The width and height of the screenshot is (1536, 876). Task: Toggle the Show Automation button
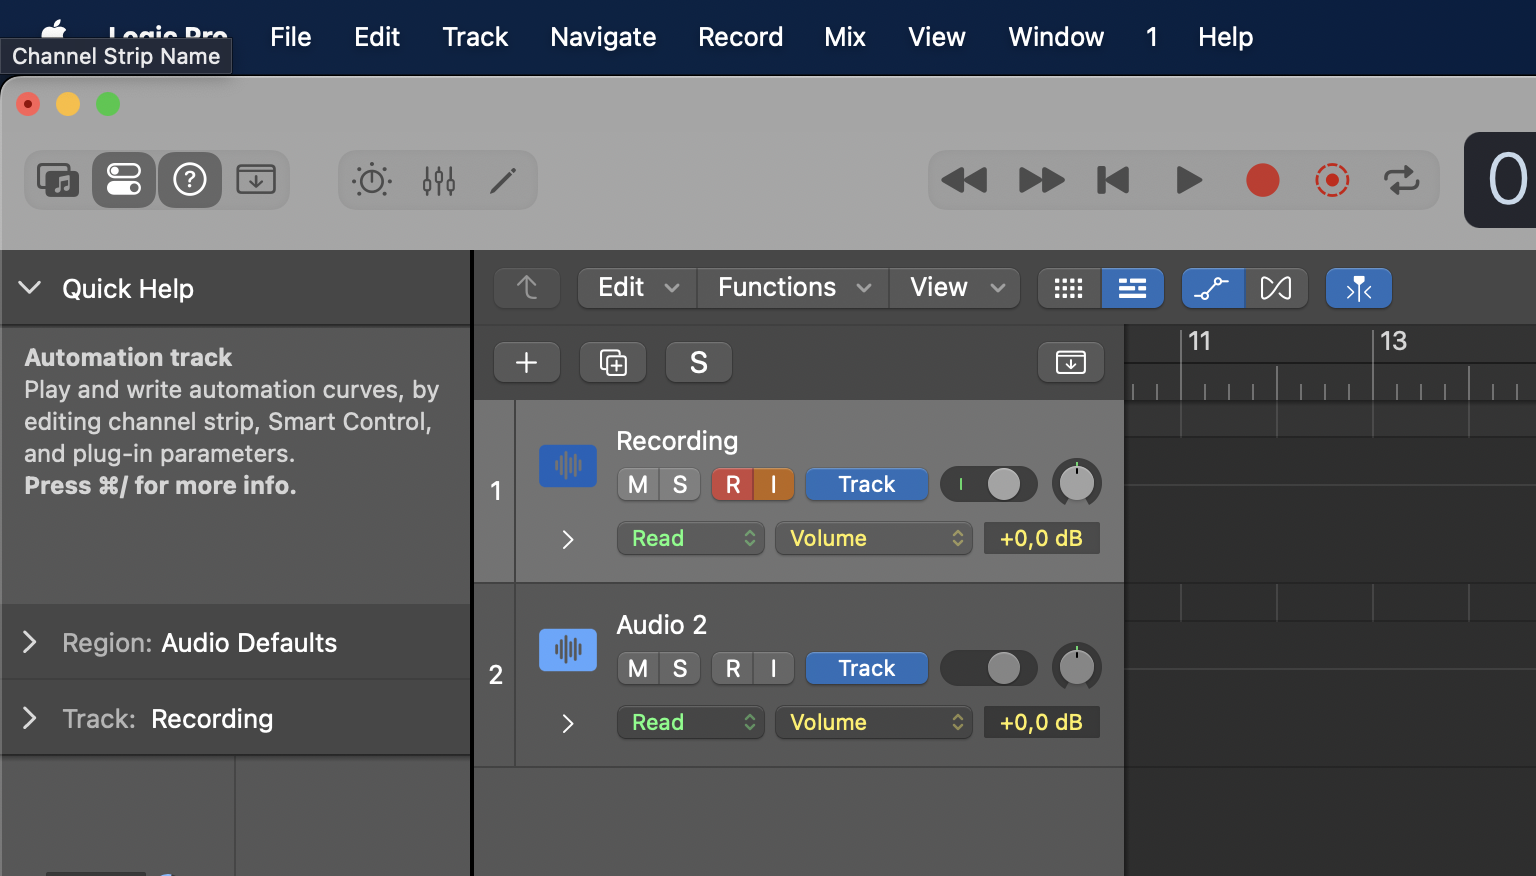click(x=1212, y=288)
